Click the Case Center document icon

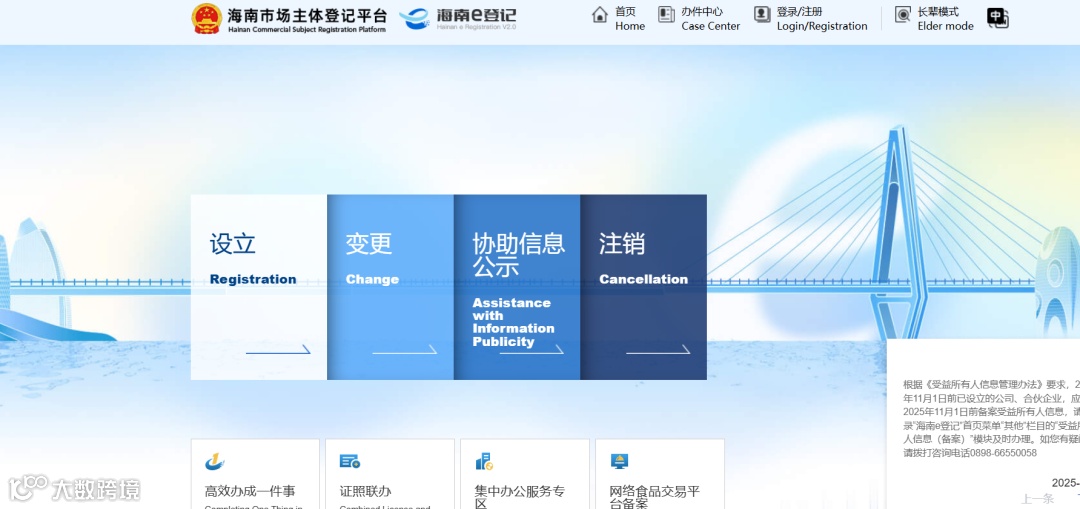coord(666,14)
